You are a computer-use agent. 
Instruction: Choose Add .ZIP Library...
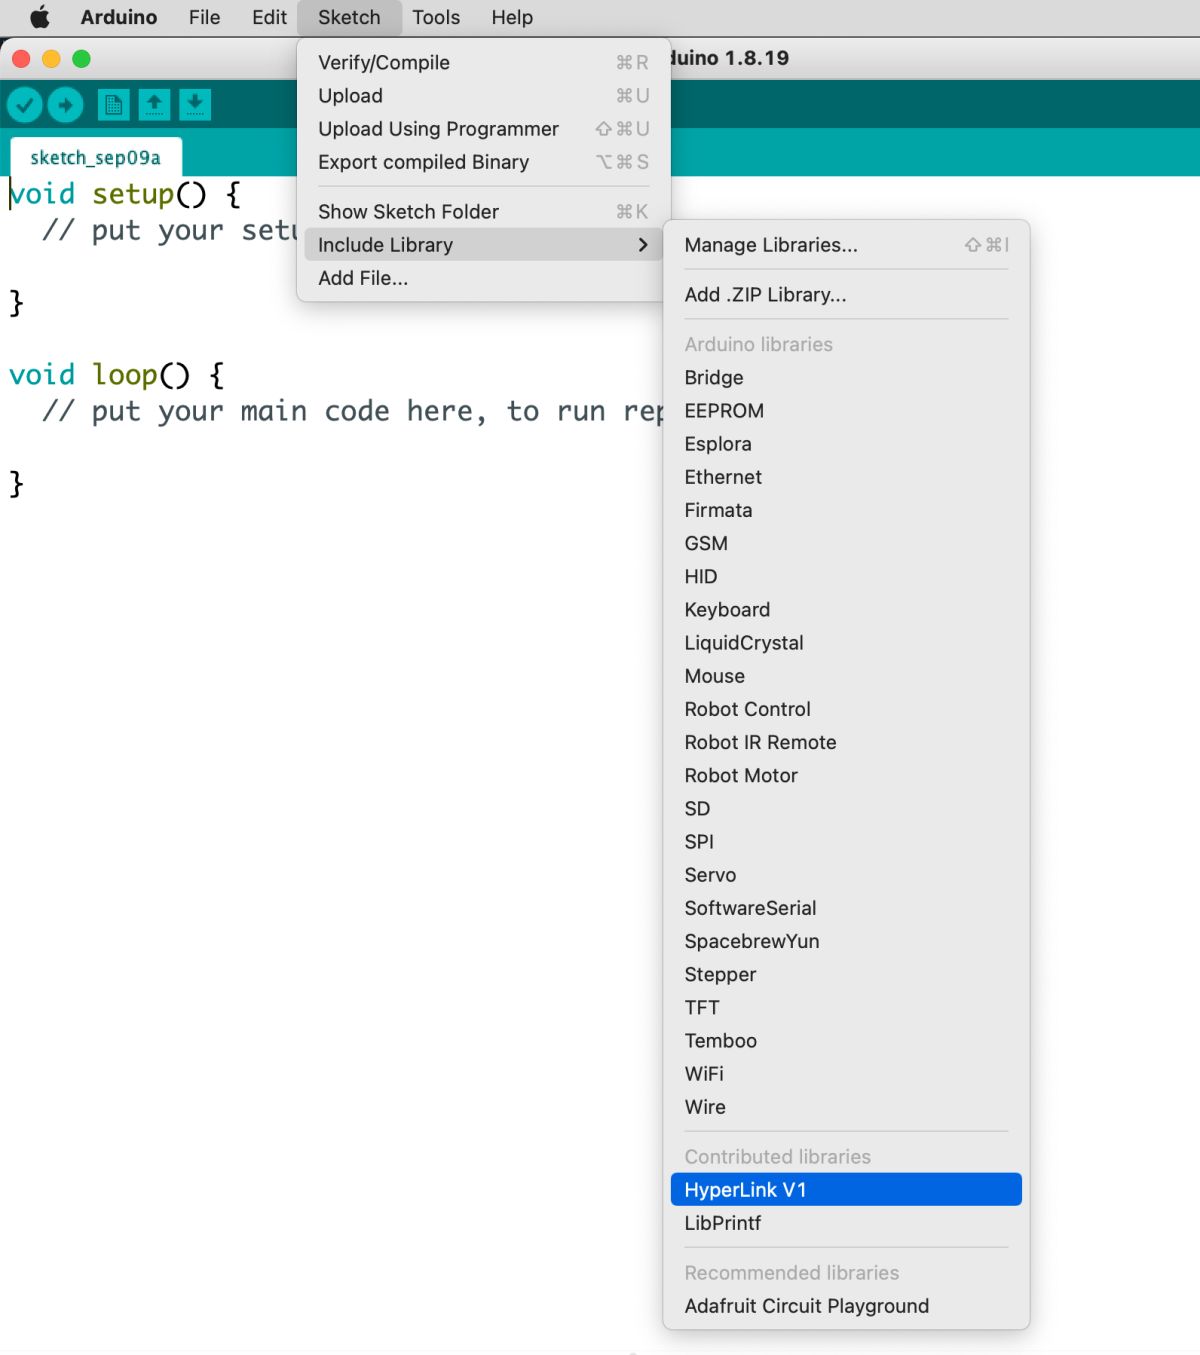(846, 294)
